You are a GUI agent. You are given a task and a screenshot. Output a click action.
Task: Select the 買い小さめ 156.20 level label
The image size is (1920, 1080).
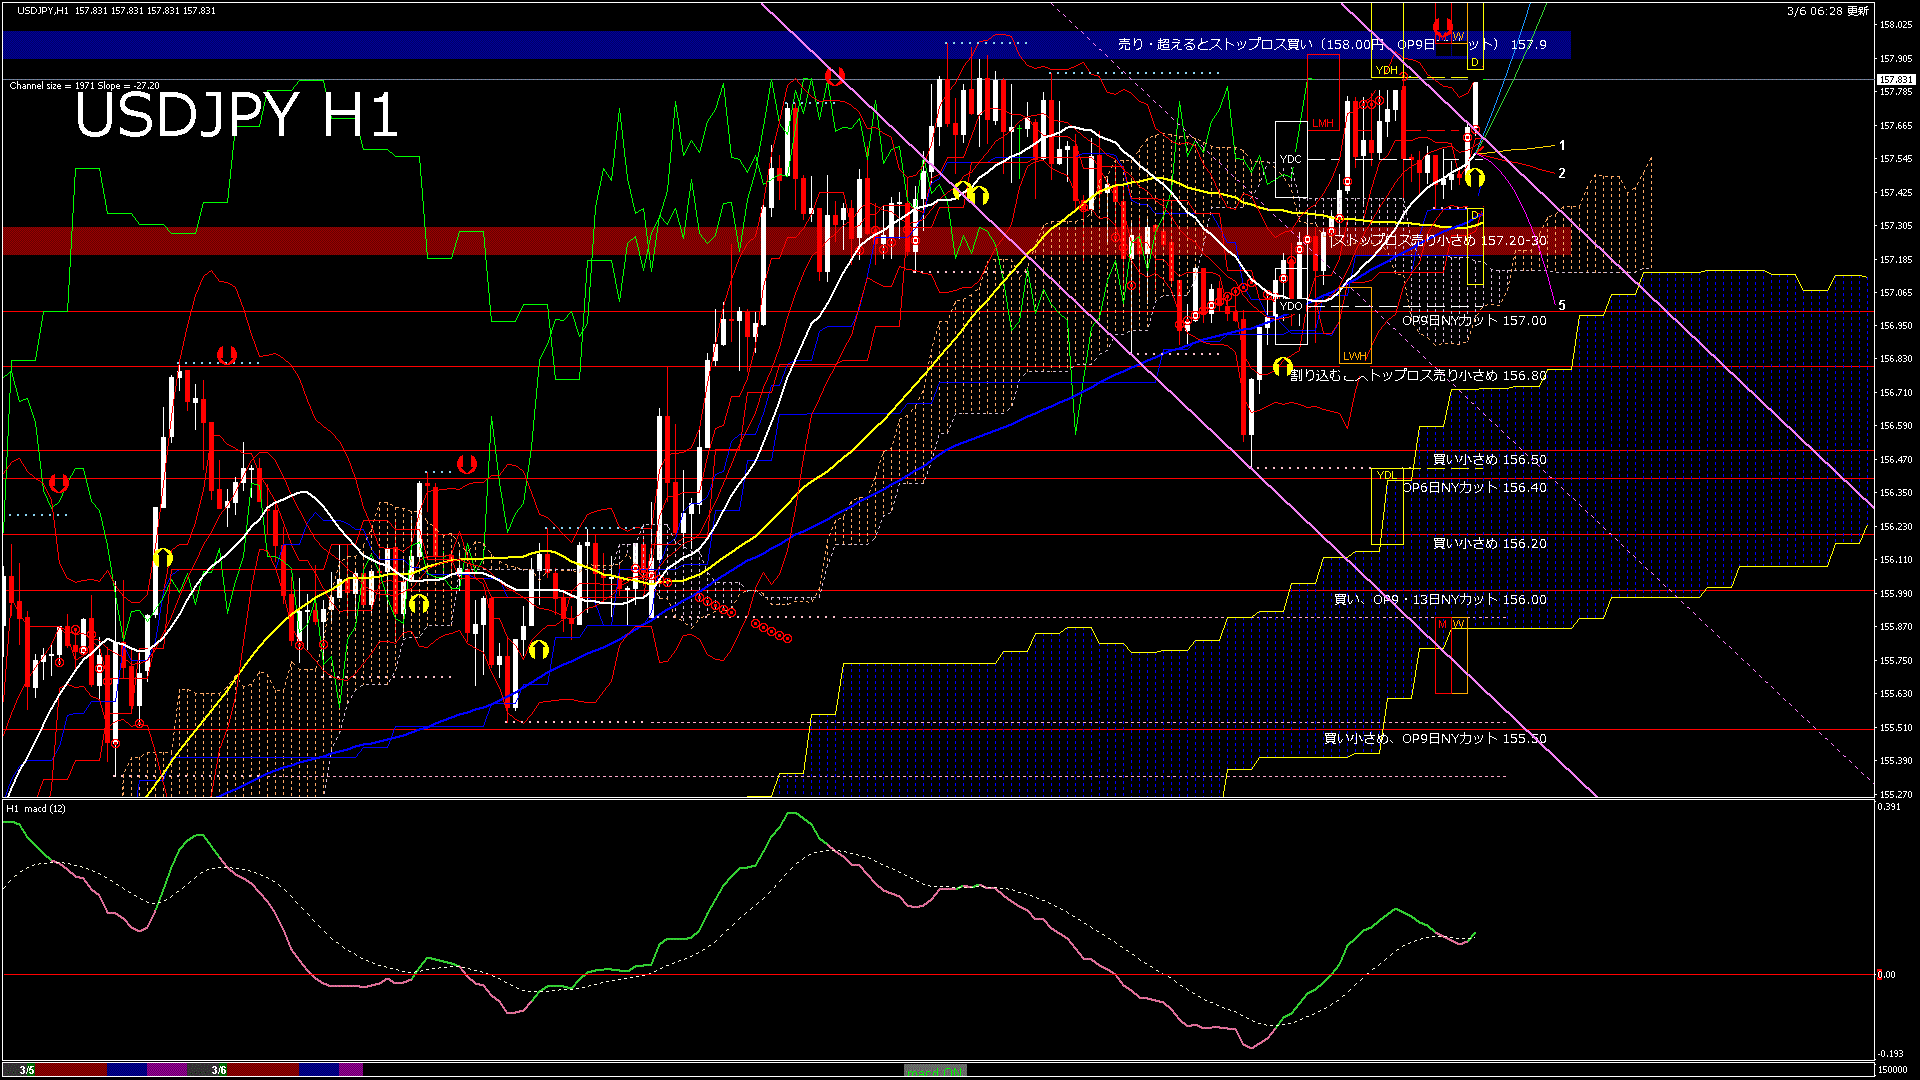click(x=1489, y=544)
